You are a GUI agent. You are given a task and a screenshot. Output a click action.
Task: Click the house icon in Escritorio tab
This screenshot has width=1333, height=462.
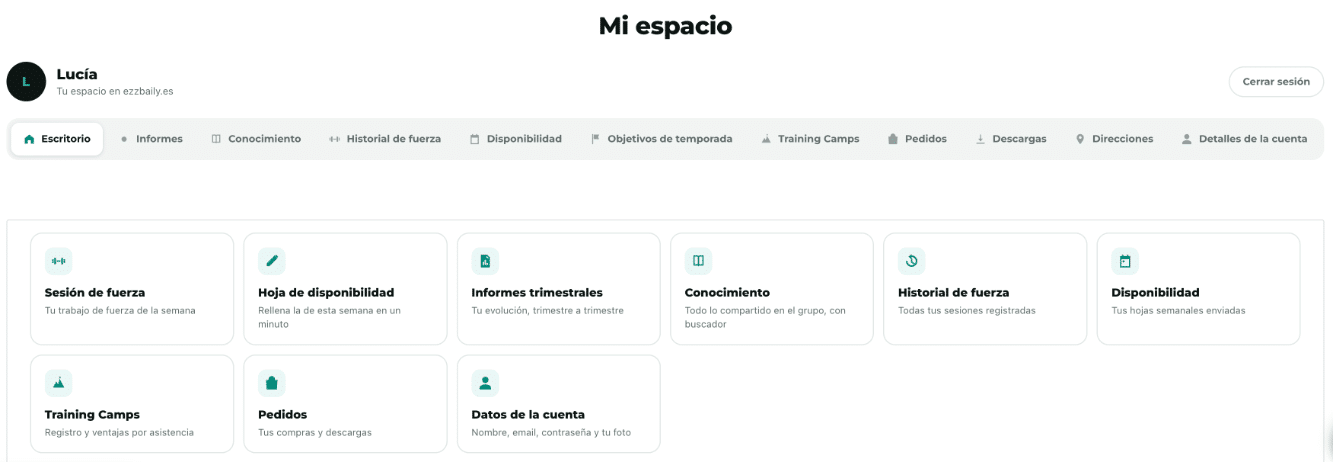point(29,139)
